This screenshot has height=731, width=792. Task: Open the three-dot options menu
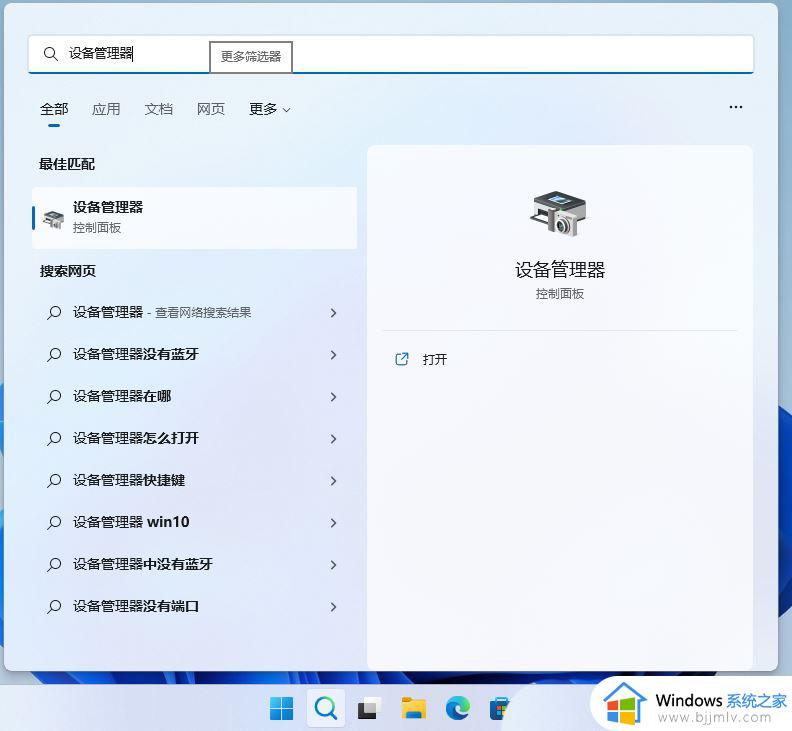[735, 107]
